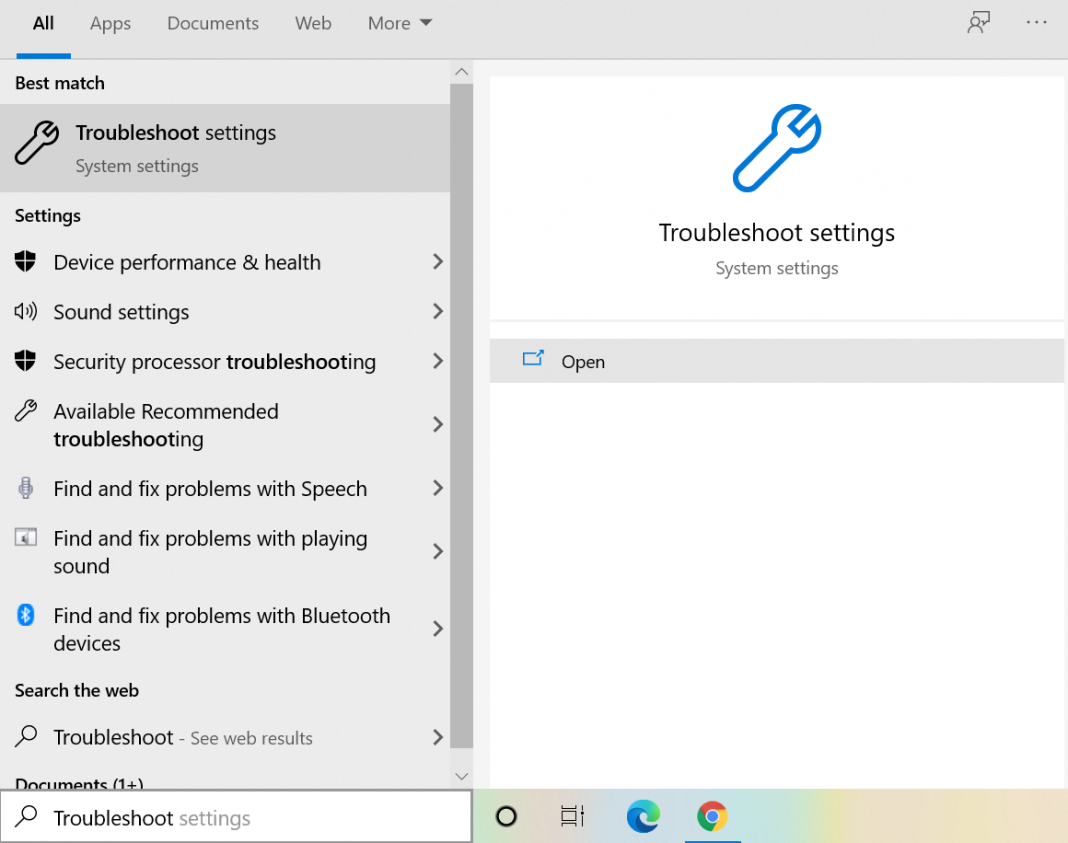Image resolution: width=1068 pixels, height=843 pixels.
Task: Click the Troubleshoot settings wrench icon
Action: point(36,144)
